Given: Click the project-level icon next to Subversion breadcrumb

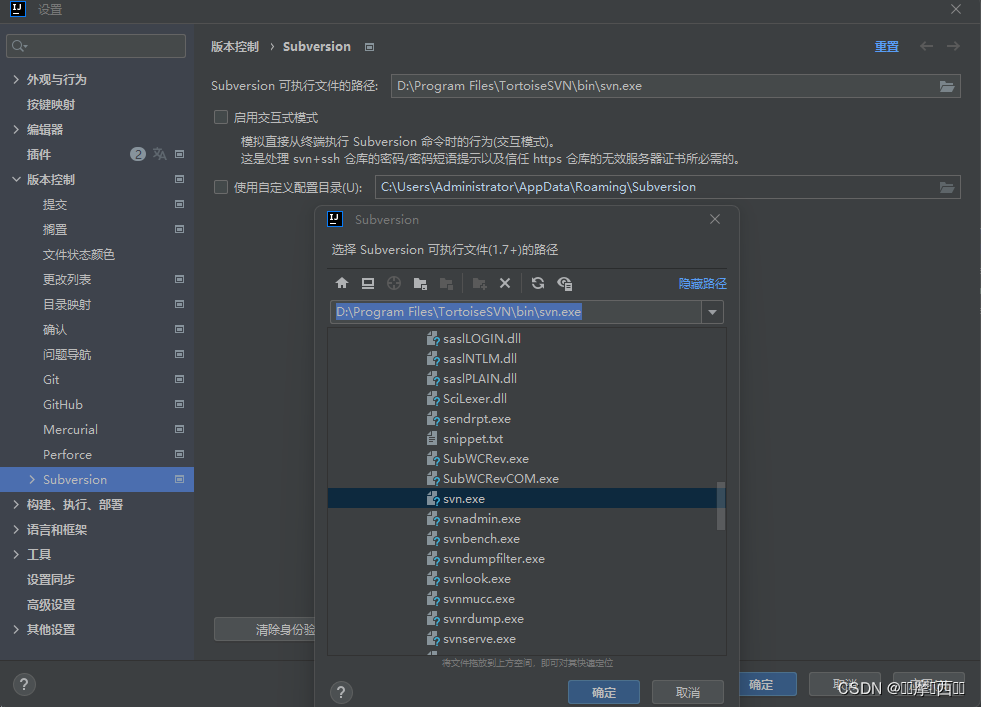Looking at the screenshot, I should (370, 47).
